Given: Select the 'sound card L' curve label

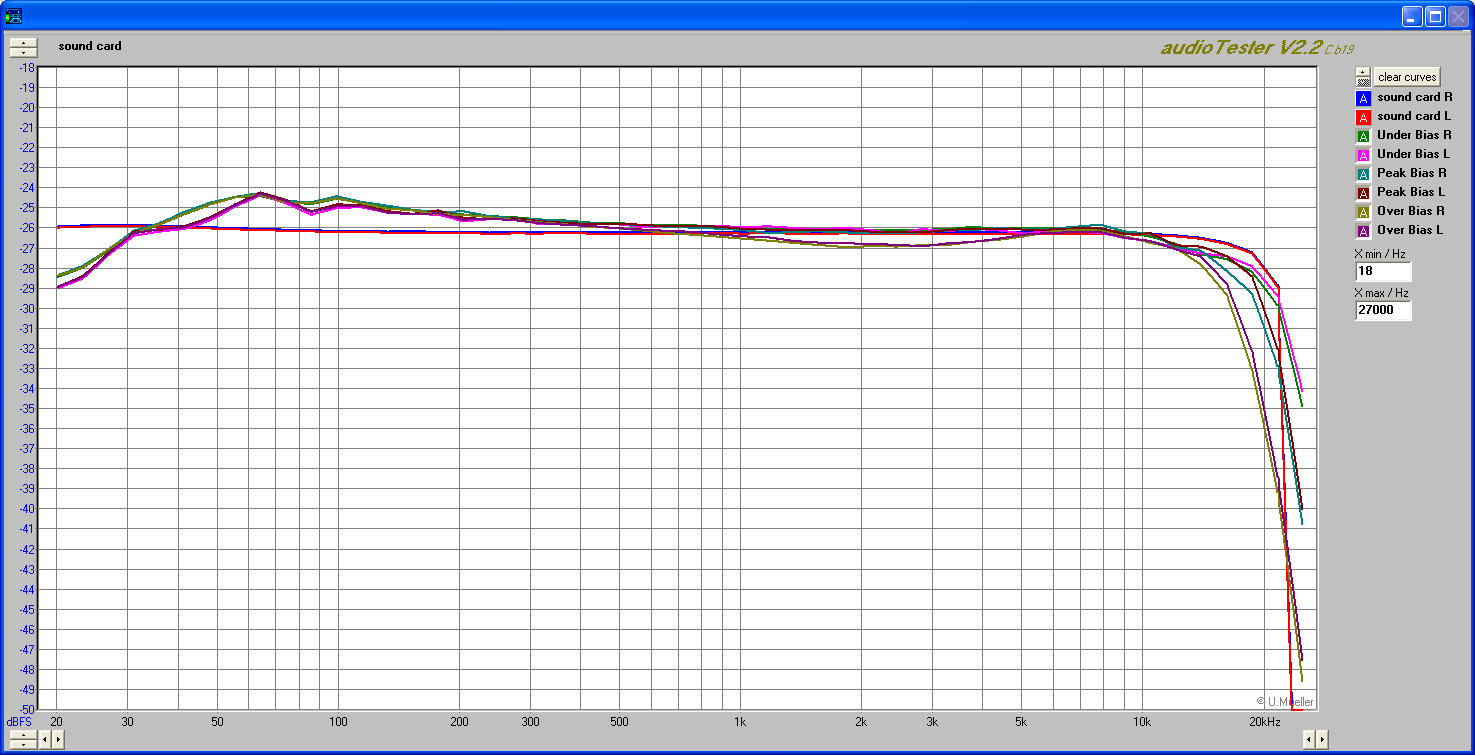Looking at the screenshot, I should coord(1414,116).
